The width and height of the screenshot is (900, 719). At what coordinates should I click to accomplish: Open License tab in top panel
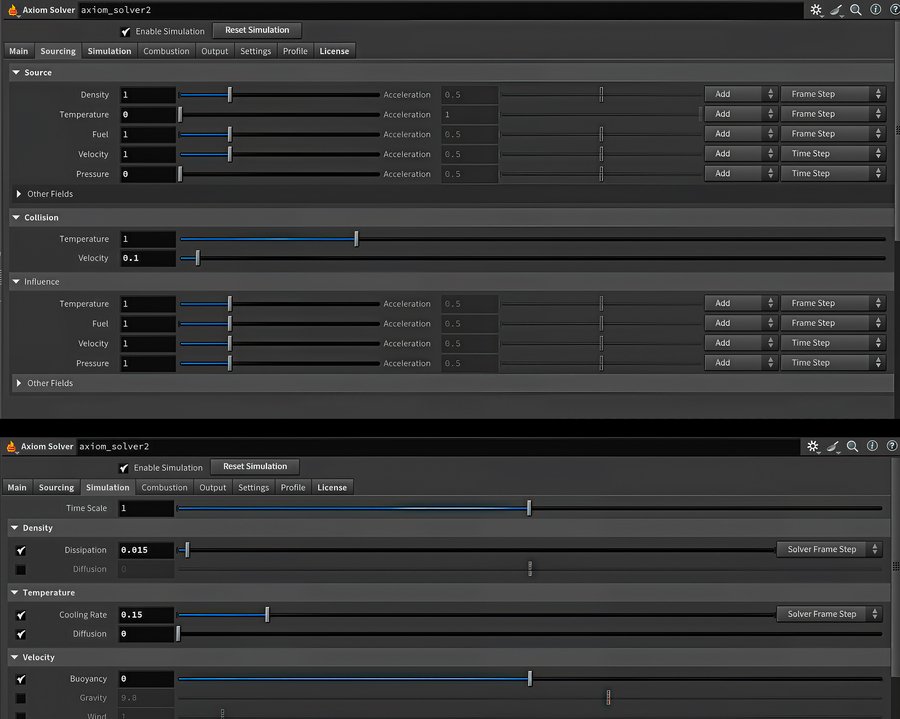tap(334, 51)
